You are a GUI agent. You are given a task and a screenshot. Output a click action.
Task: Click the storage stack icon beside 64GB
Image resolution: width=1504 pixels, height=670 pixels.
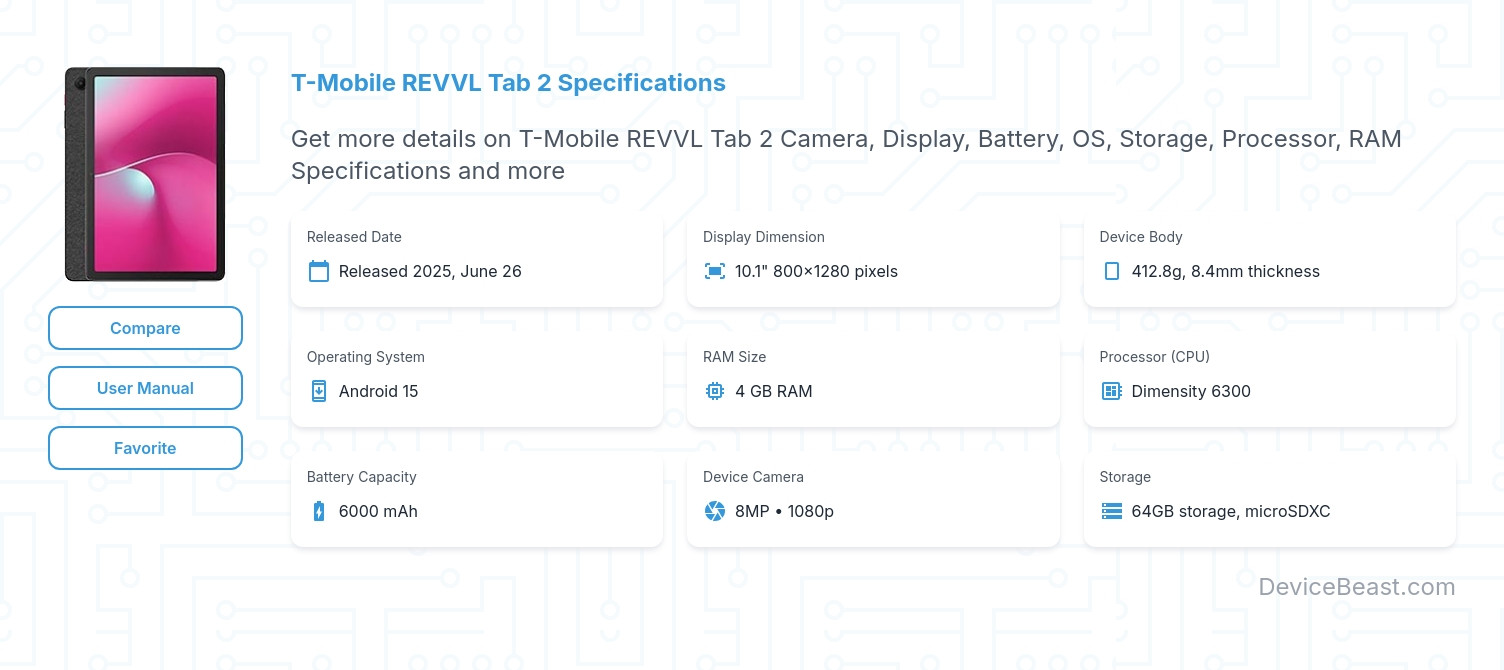[x=1111, y=511]
